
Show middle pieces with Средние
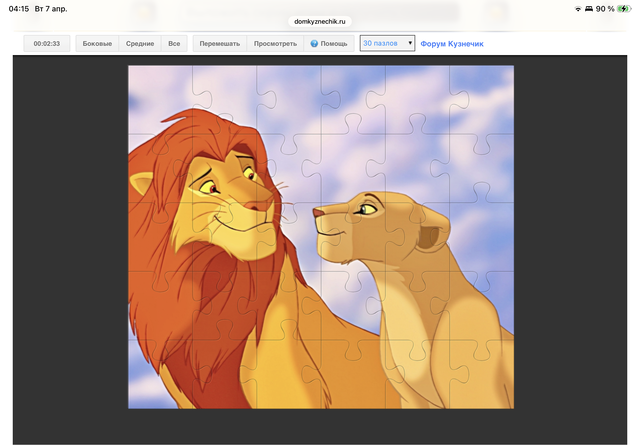click(140, 44)
